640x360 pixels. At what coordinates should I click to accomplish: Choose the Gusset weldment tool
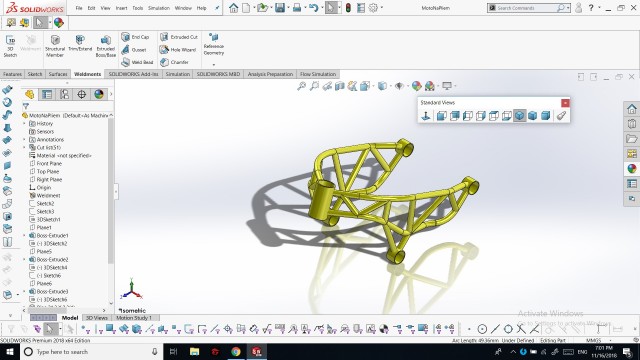click(x=134, y=49)
